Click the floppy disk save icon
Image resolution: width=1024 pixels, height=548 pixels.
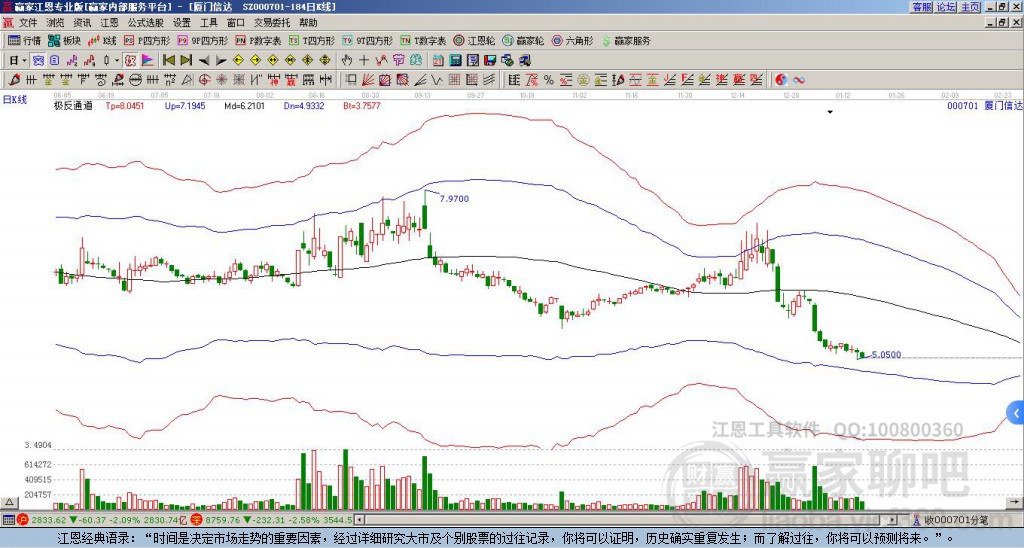490,60
